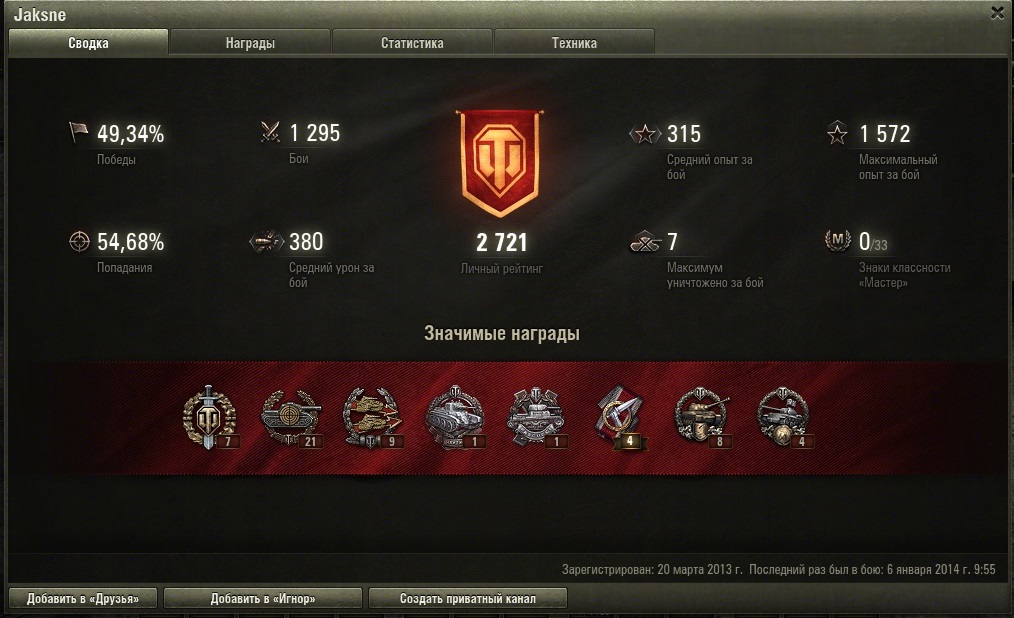
Task: Click the red personal rating banner emblem
Action: [x=500, y=163]
